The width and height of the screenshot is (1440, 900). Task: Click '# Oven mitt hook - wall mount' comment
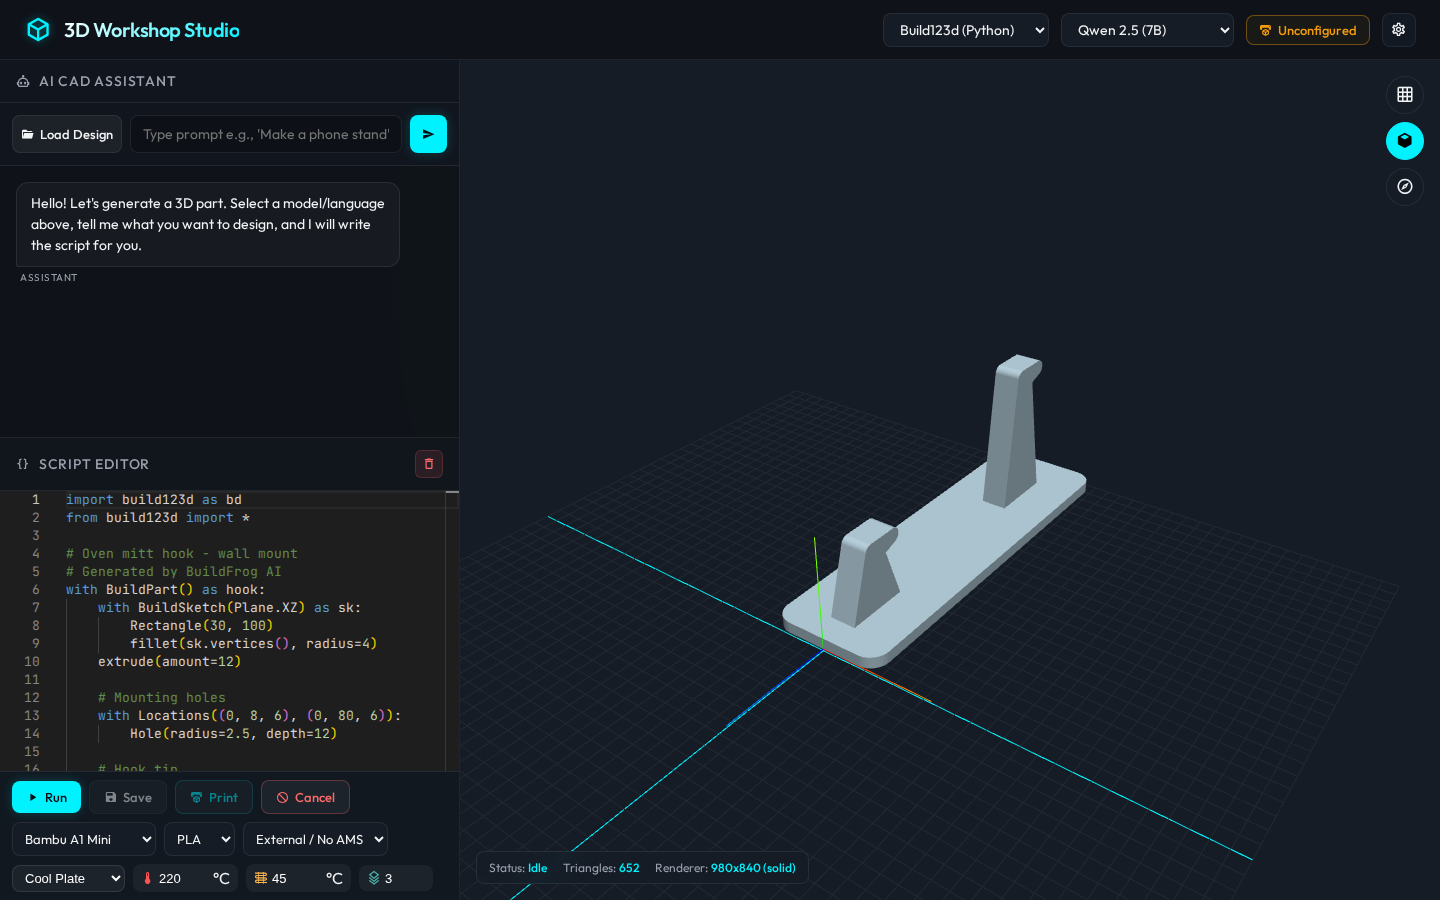182,553
